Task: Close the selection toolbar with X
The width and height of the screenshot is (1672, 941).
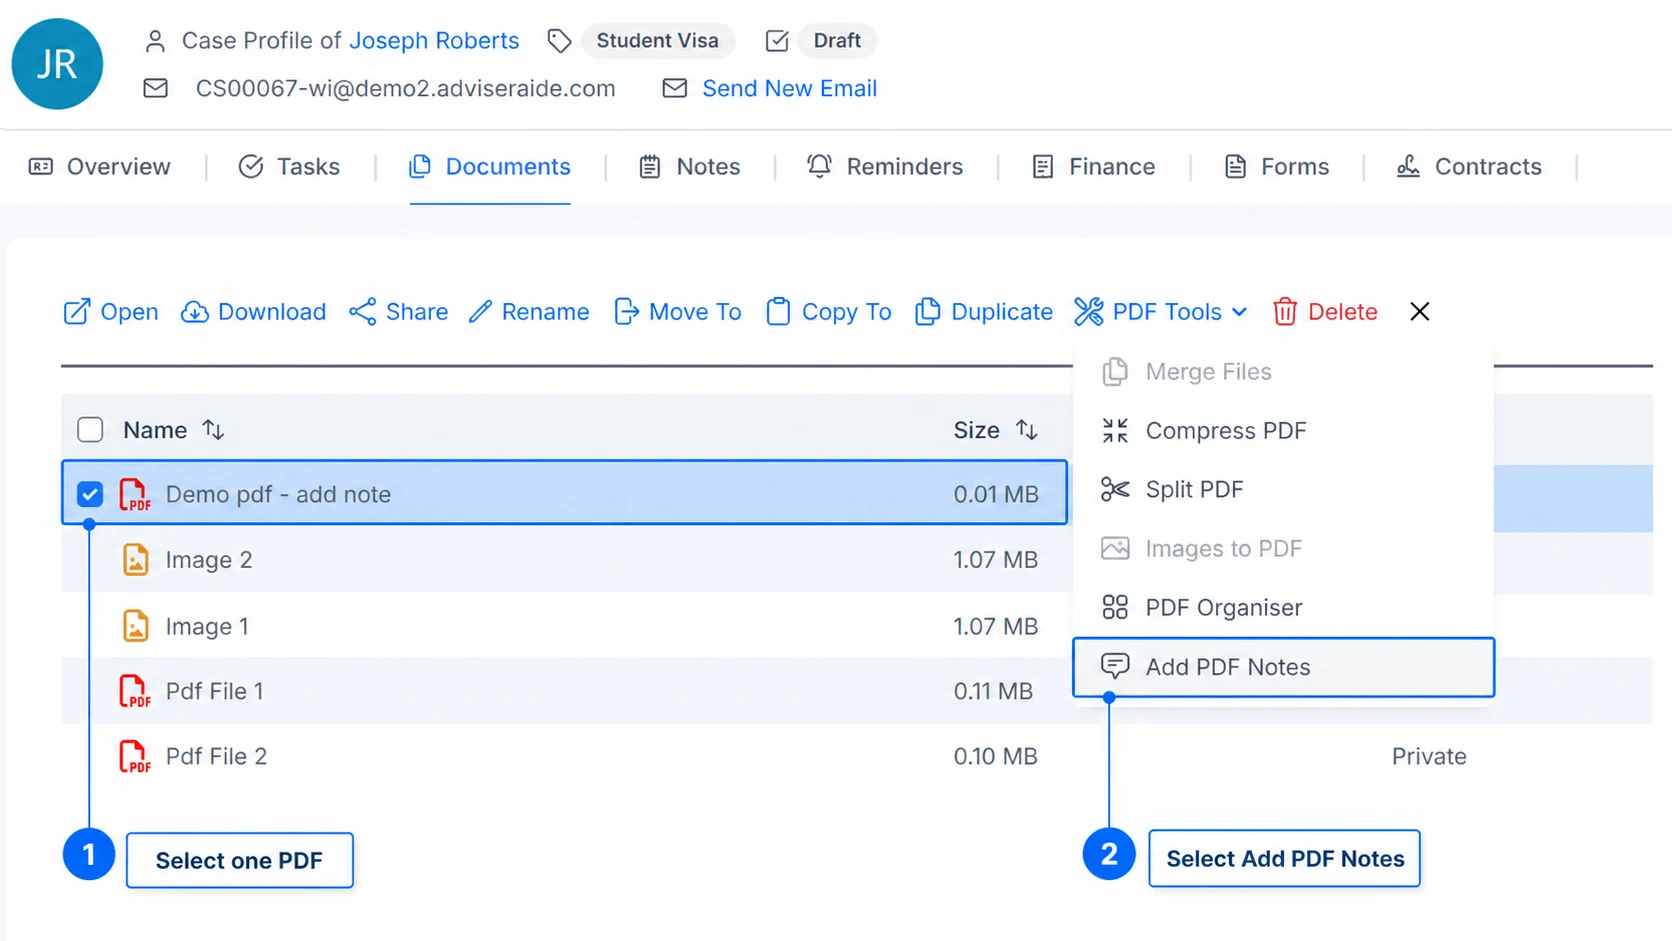Action: click(1419, 312)
